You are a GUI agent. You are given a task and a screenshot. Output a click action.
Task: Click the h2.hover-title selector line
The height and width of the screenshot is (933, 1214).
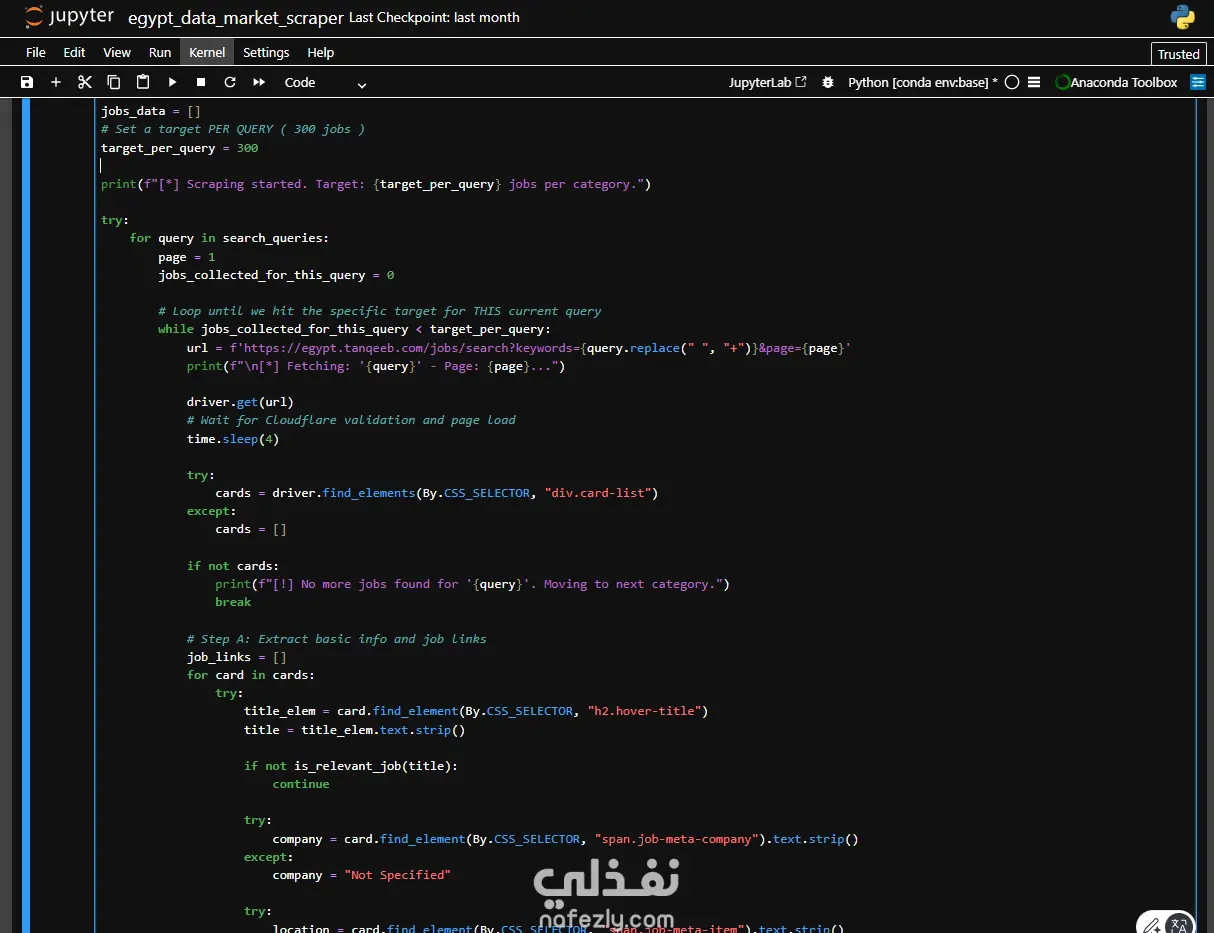pos(476,711)
